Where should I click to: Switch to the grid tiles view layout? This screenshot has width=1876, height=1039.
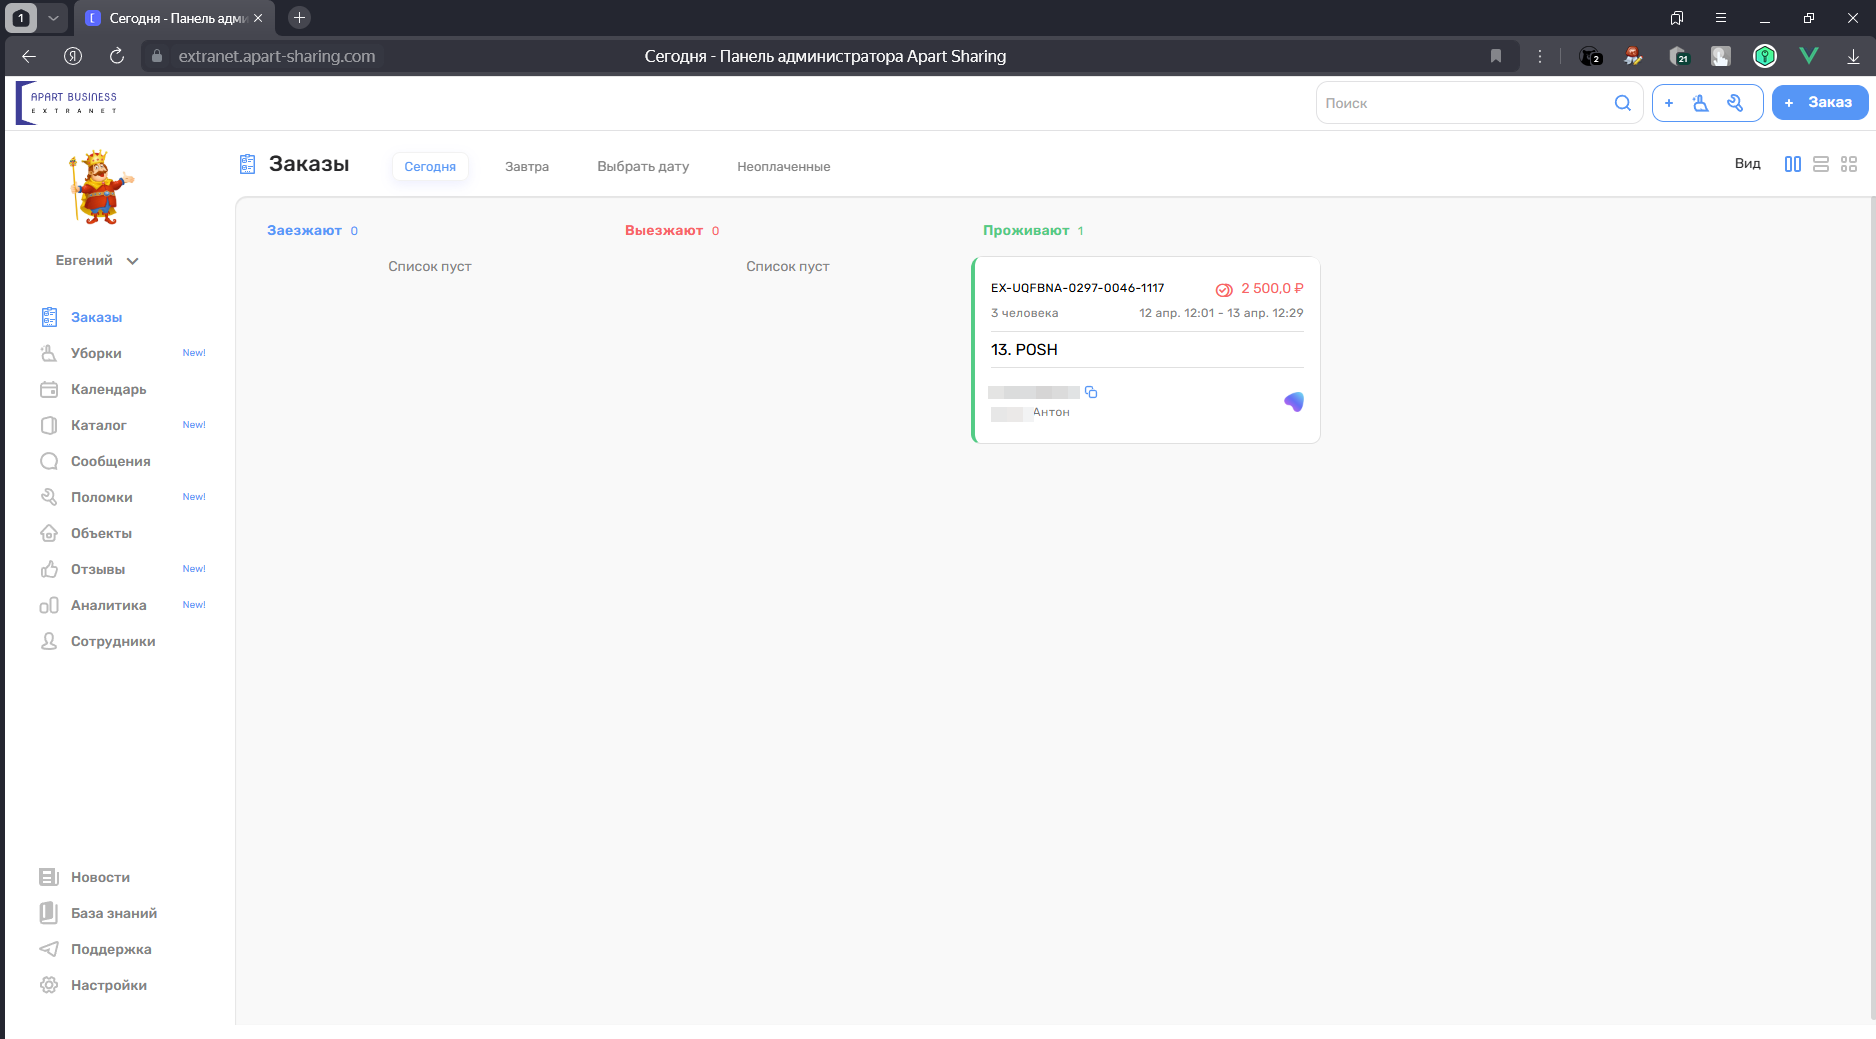(x=1848, y=164)
